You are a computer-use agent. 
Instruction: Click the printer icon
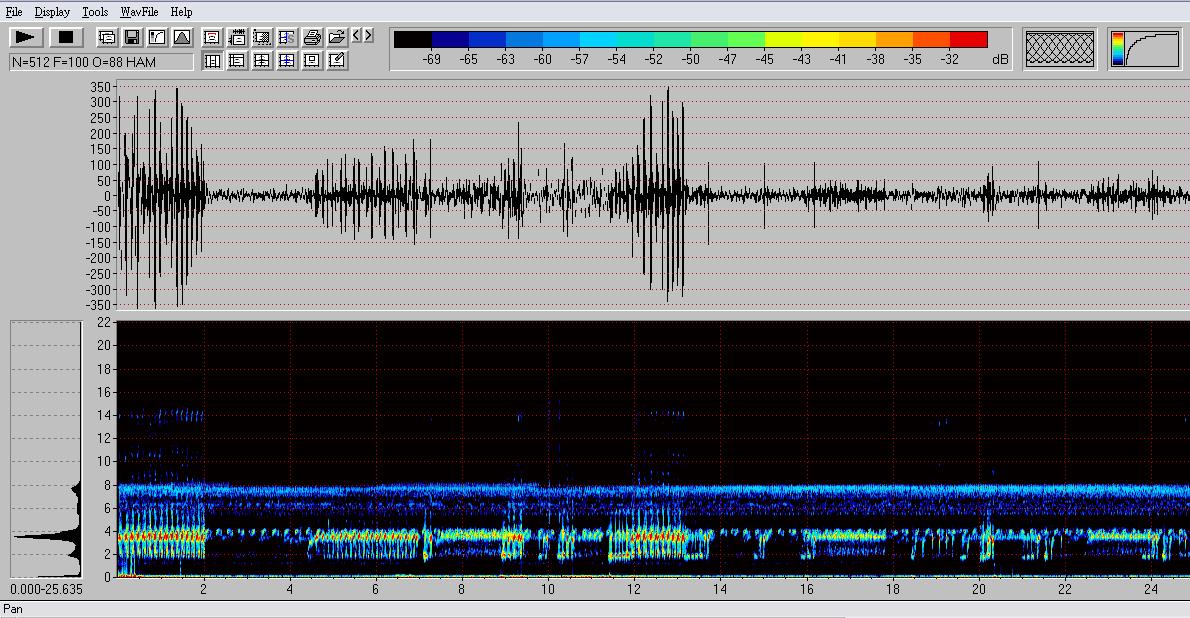312,38
